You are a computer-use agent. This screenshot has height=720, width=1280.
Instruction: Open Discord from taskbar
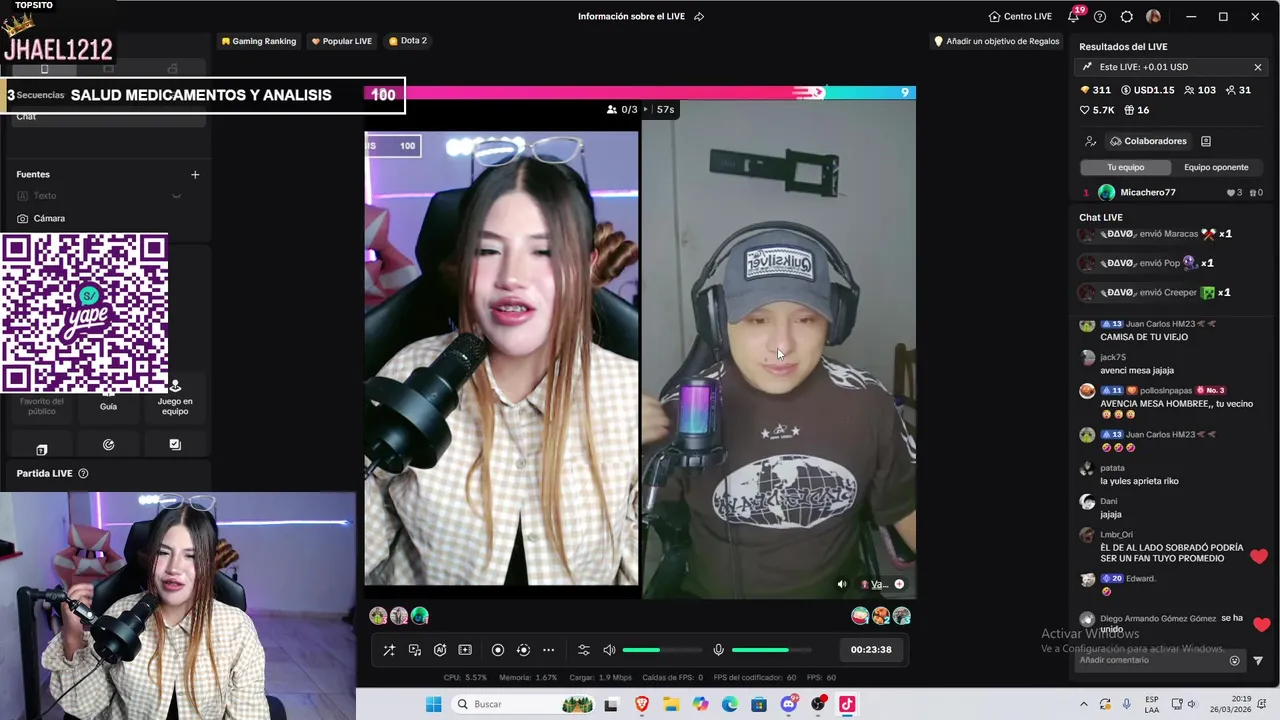(x=789, y=704)
